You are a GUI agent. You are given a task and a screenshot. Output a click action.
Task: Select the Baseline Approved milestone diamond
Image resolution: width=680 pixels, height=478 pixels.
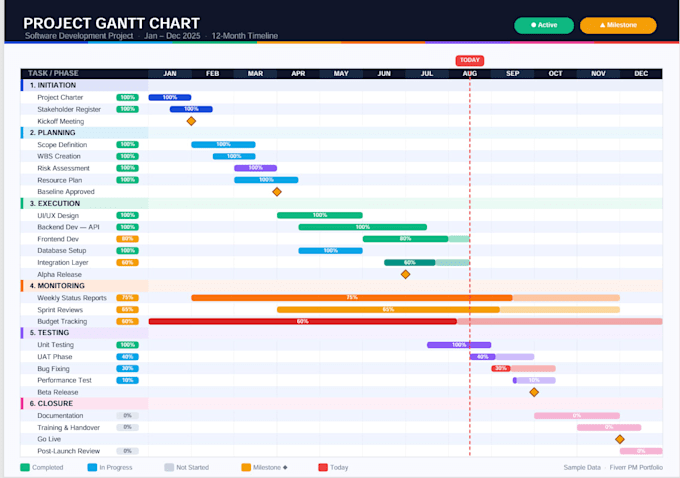click(277, 192)
